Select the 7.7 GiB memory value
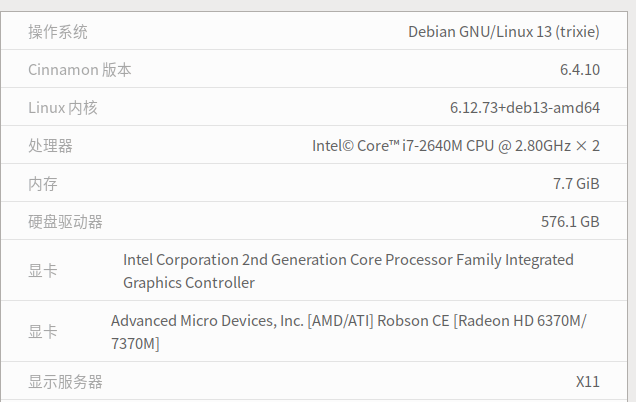This screenshot has width=636, height=402. tap(576, 184)
